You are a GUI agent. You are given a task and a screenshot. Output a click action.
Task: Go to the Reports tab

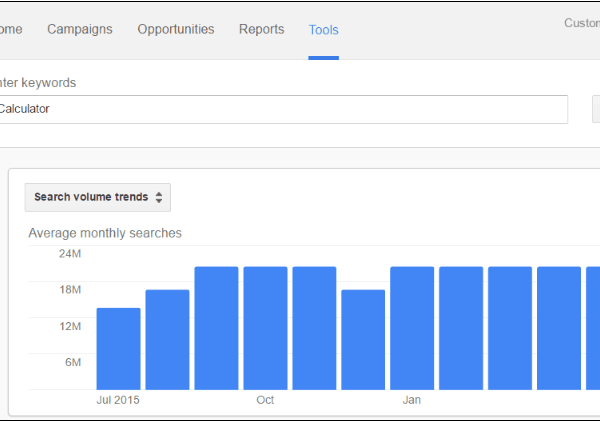pyautogui.click(x=261, y=29)
